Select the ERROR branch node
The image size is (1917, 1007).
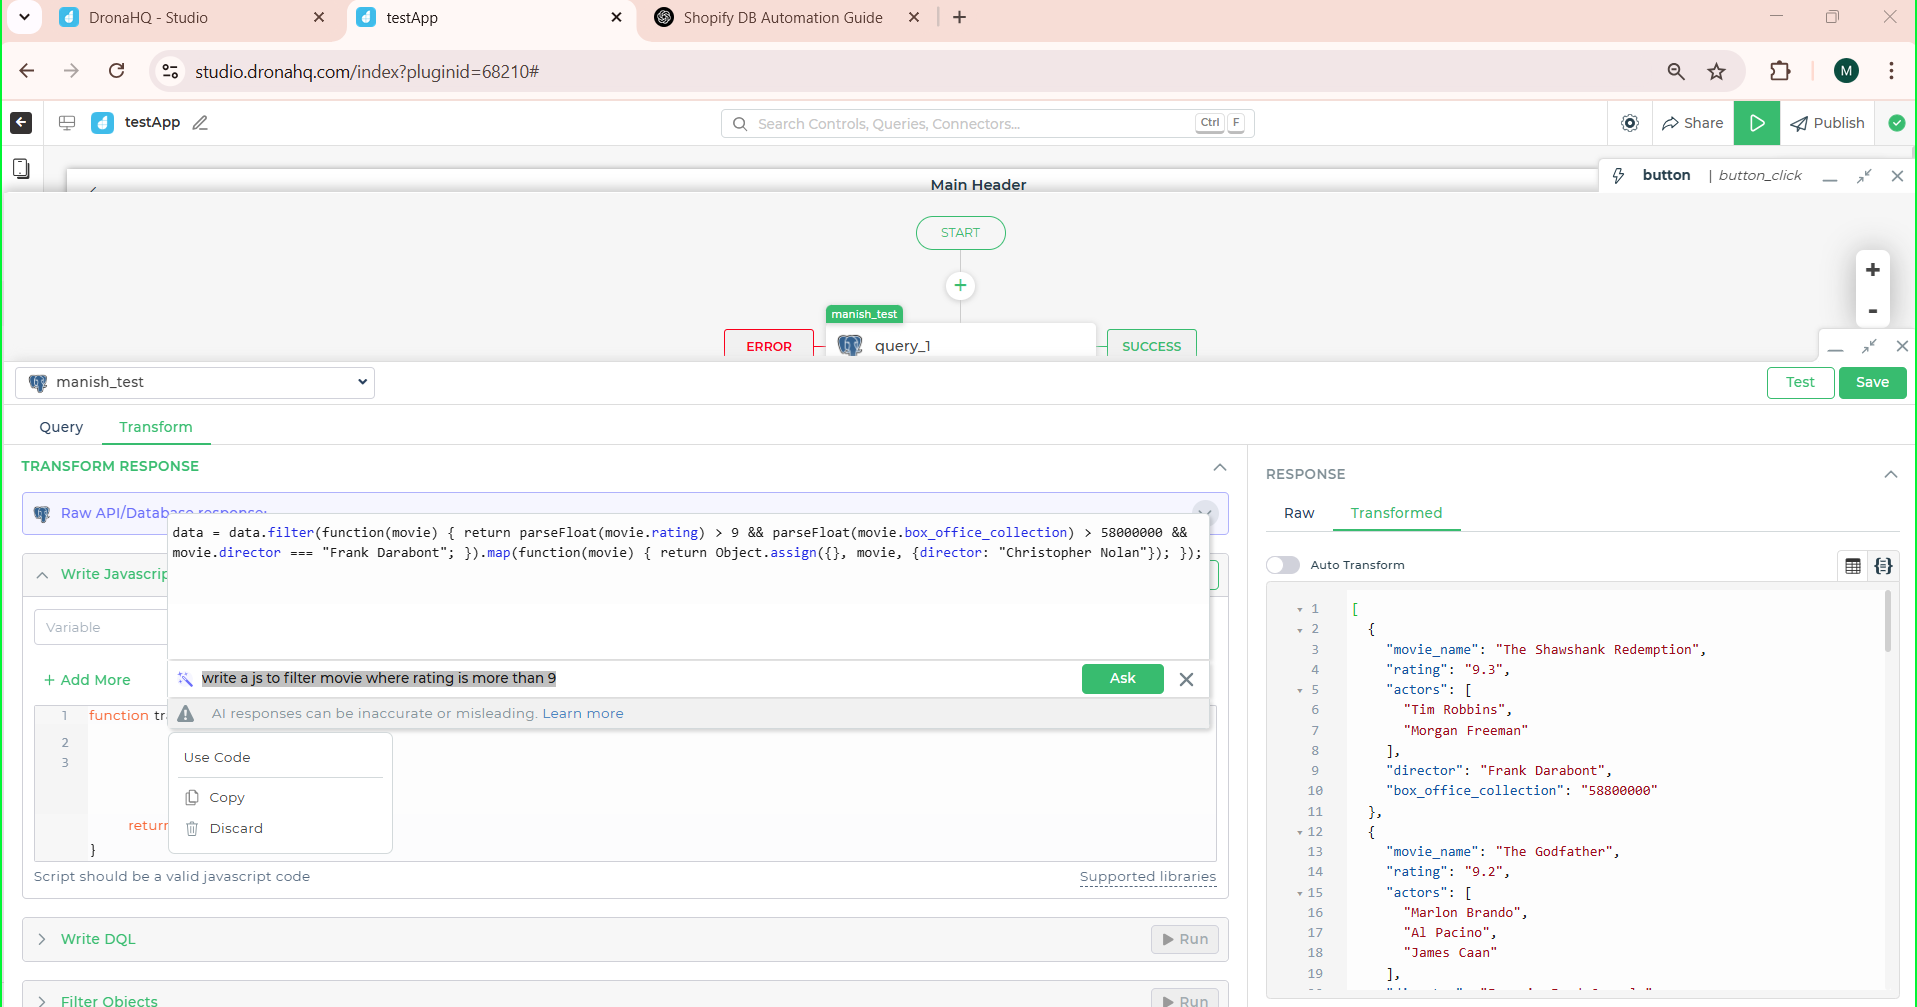point(768,346)
